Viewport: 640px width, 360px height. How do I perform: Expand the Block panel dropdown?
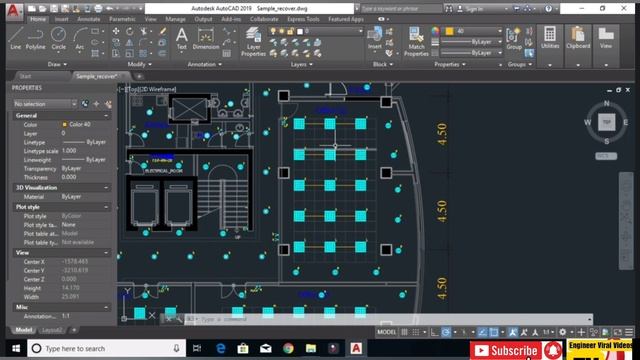[x=383, y=64]
